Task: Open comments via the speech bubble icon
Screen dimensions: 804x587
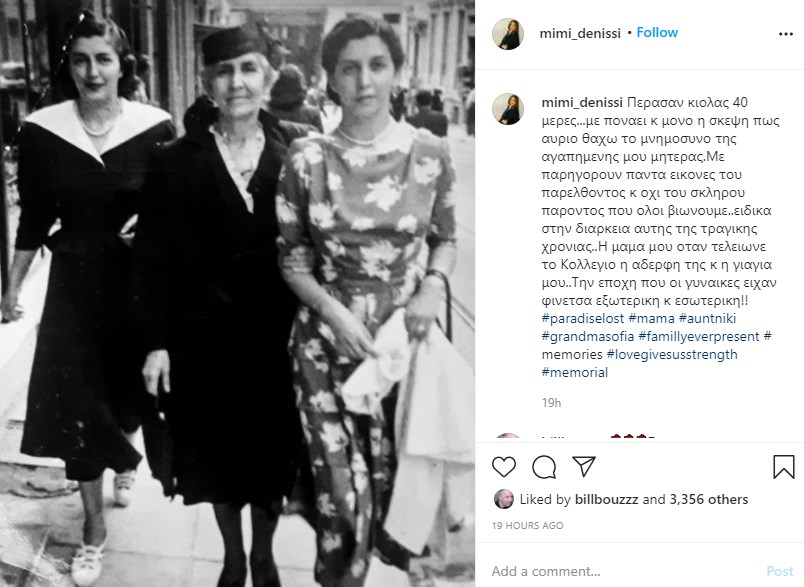Action: coord(544,467)
